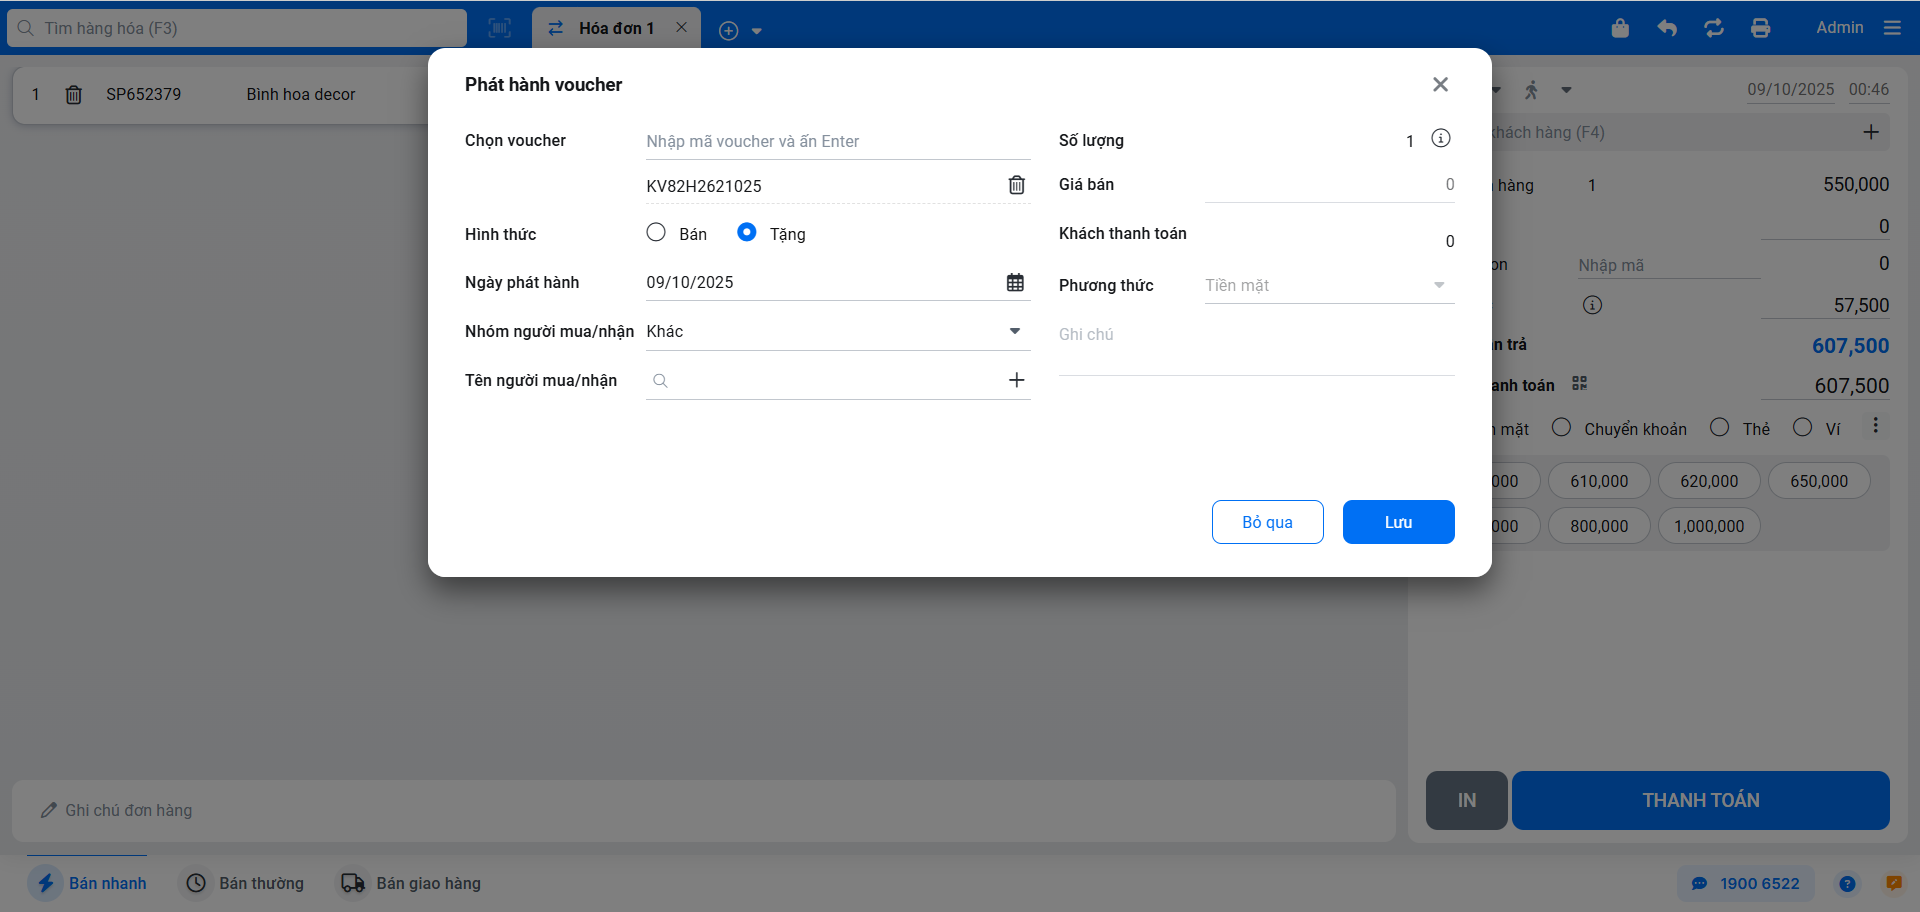The height and width of the screenshot is (912, 1920).
Task: Focus the voucher code input field
Action: tap(836, 141)
